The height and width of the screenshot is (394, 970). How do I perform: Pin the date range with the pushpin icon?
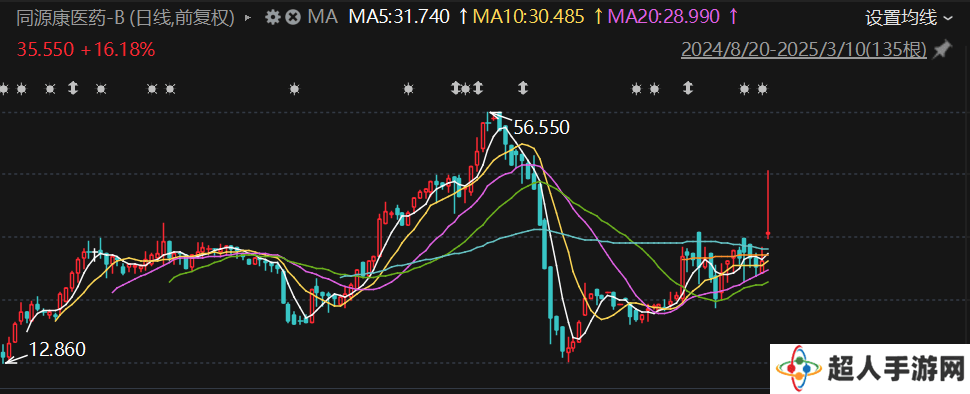942,49
